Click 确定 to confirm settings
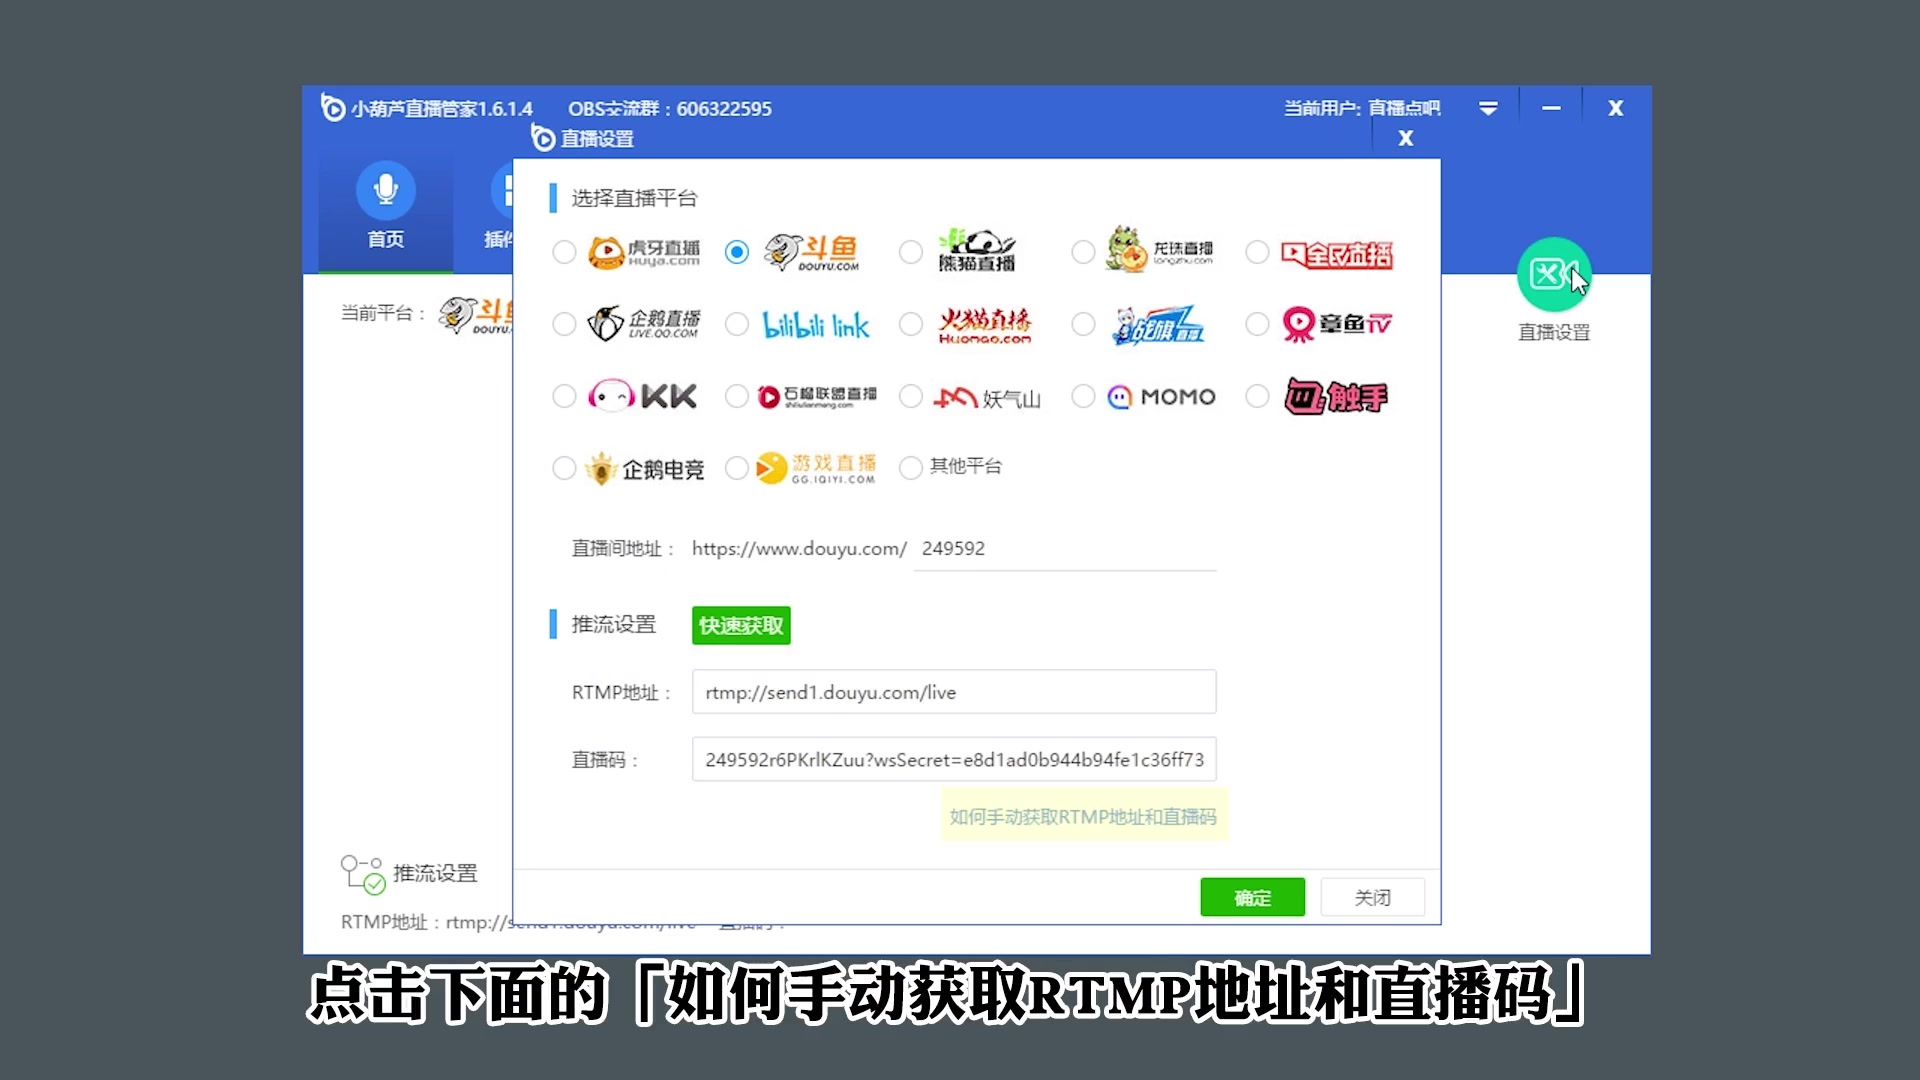1920x1080 pixels. coord(1251,897)
